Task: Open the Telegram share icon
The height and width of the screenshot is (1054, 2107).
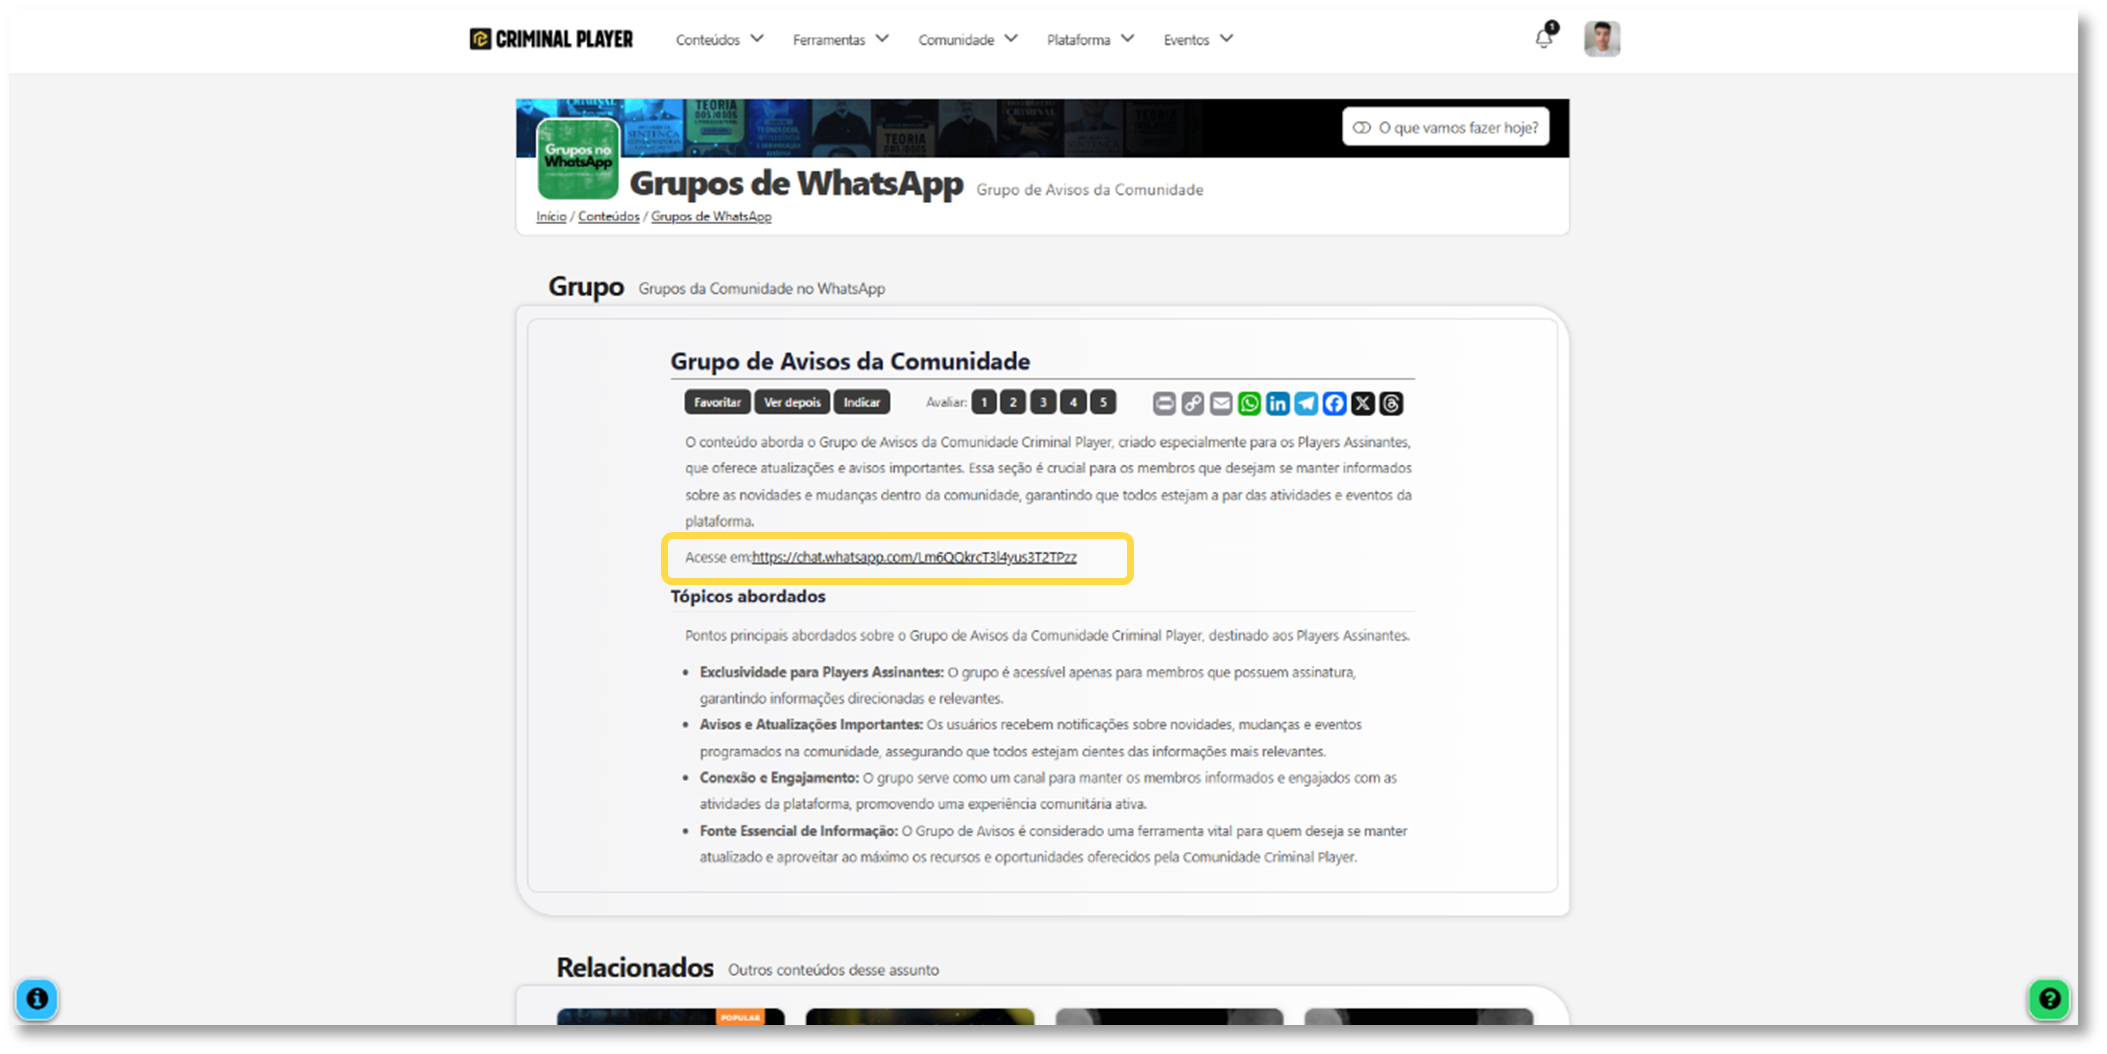Action: [x=1305, y=403]
